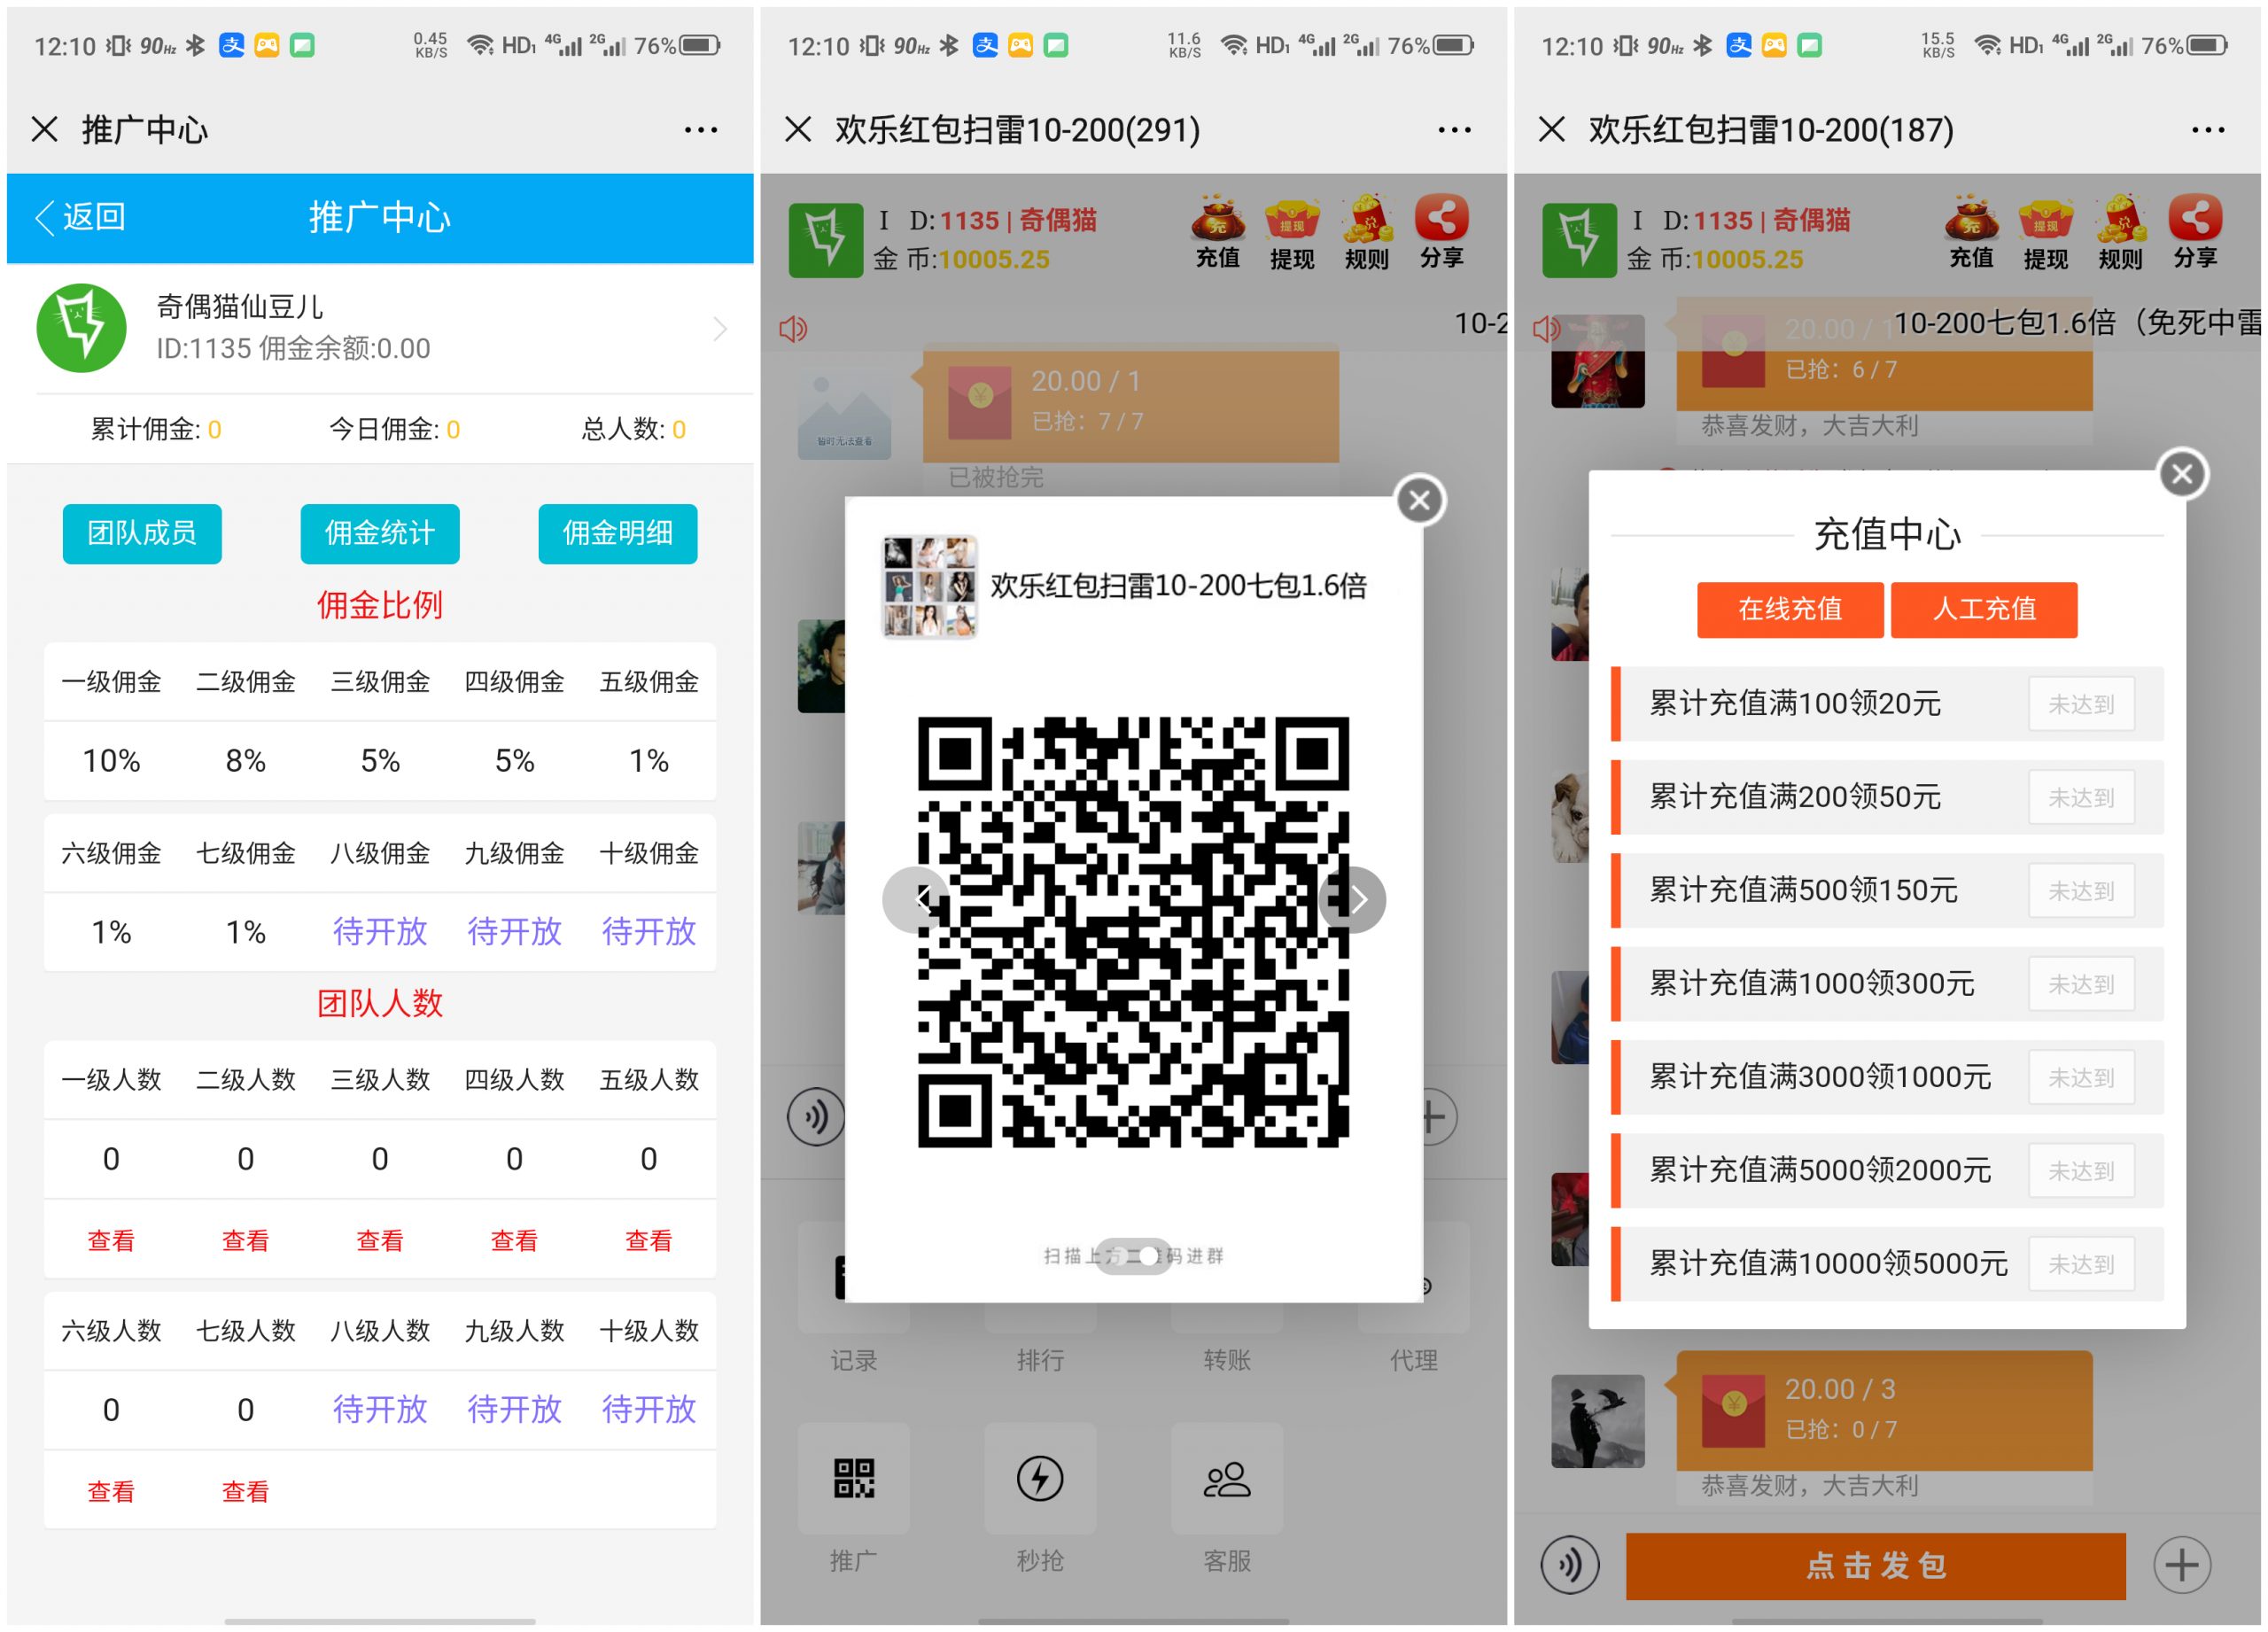Image resolution: width=2268 pixels, height=1632 pixels.
Task: Tap bird silhouette sender avatar
Action: tap(1597, 1421)
